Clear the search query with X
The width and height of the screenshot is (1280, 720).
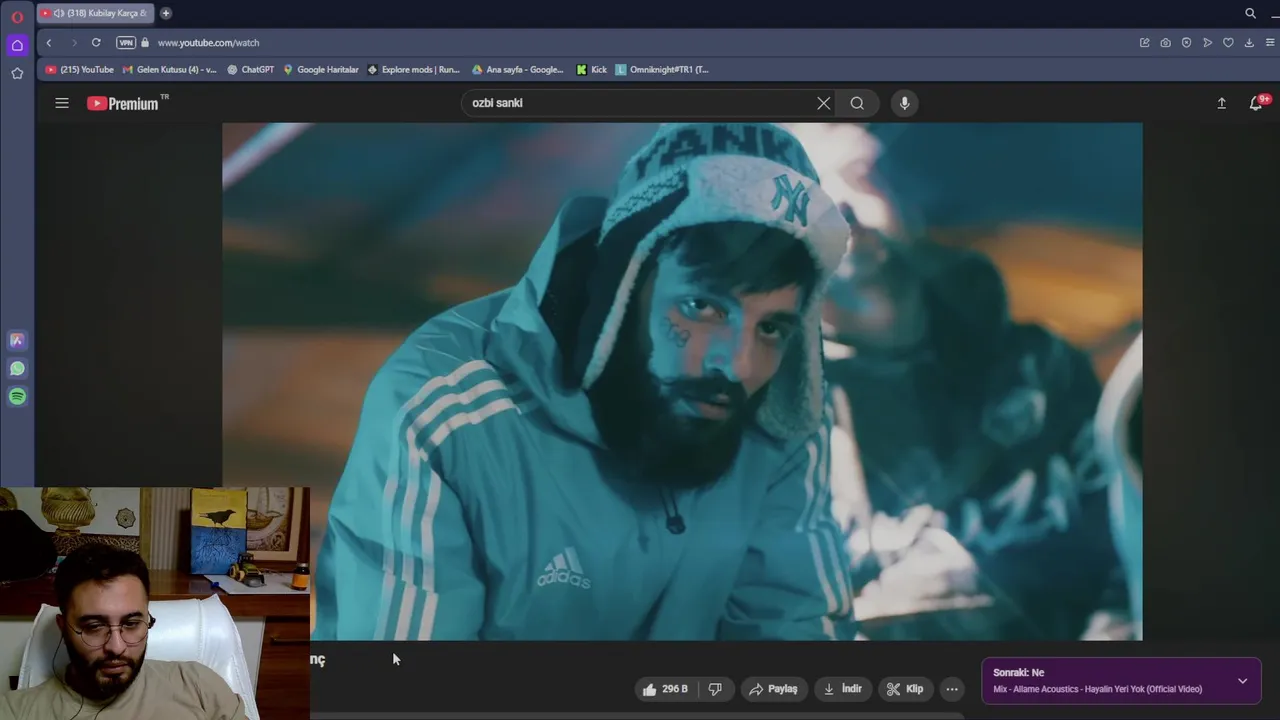pyautogui.click(x=824, y=103)
